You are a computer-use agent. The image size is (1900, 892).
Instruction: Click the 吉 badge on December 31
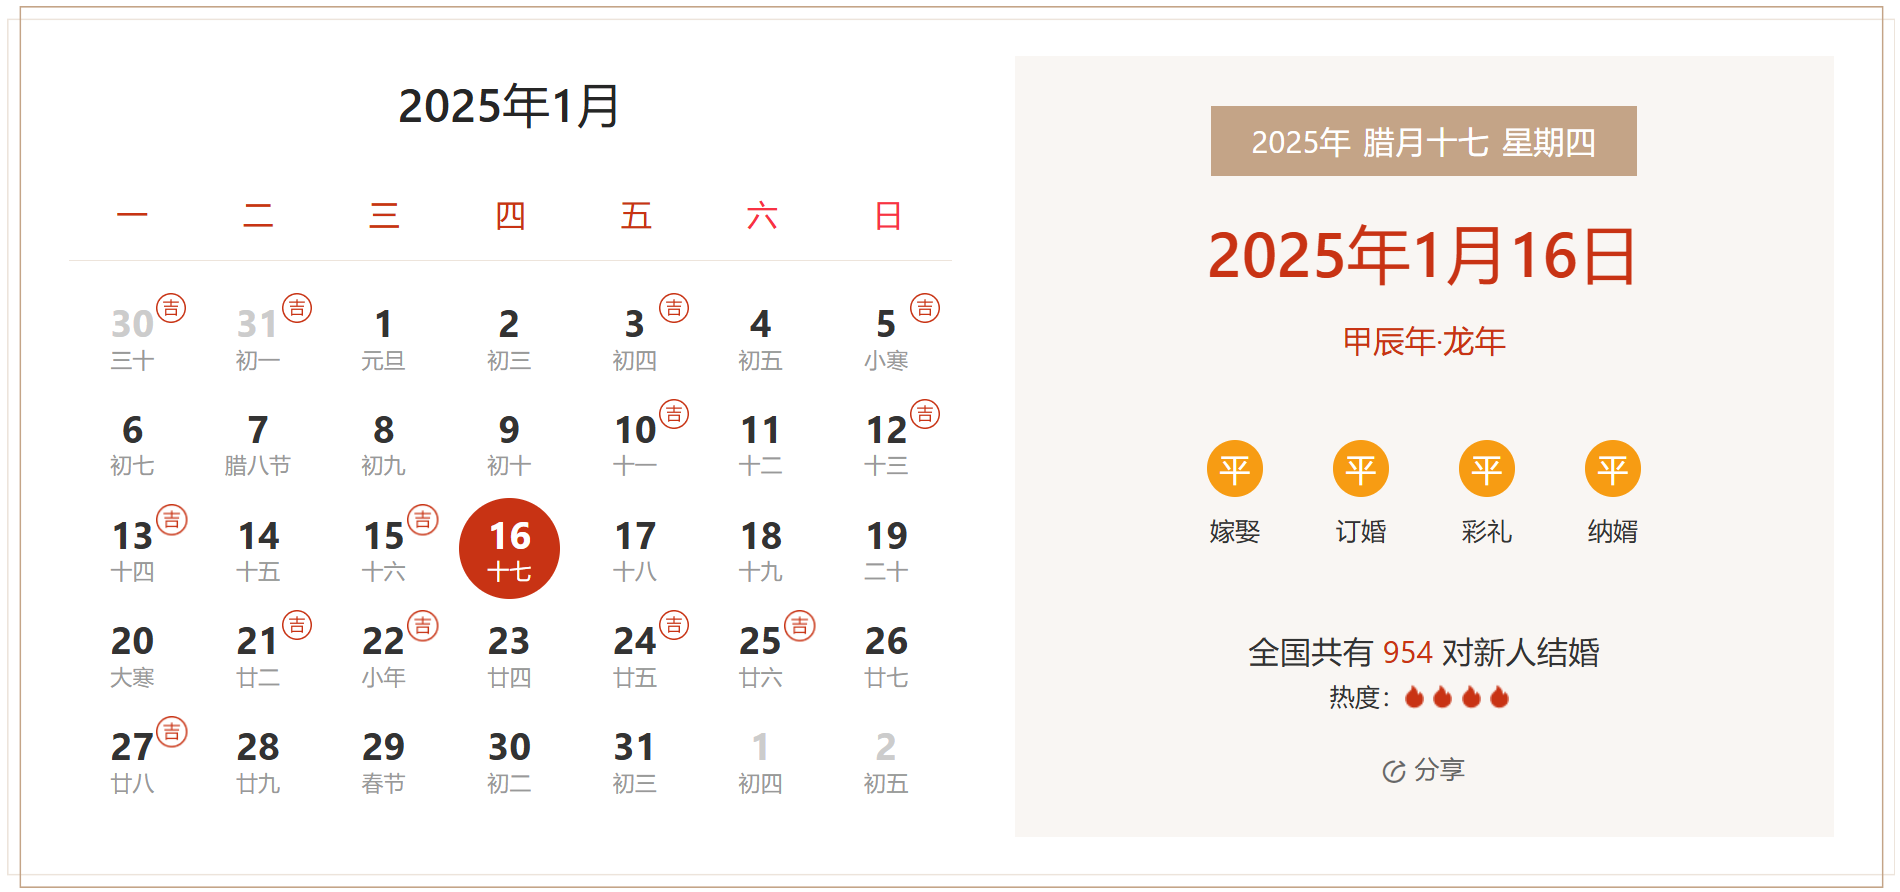(x=297, y=308)
